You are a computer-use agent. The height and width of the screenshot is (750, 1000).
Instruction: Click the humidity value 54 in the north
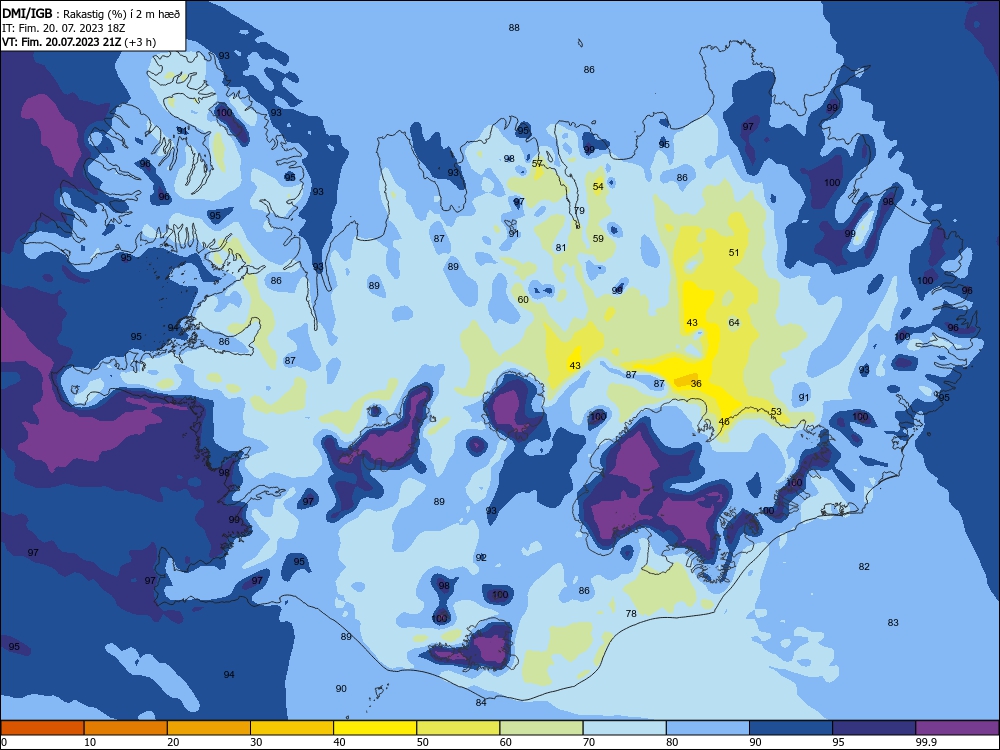[598, 186]
